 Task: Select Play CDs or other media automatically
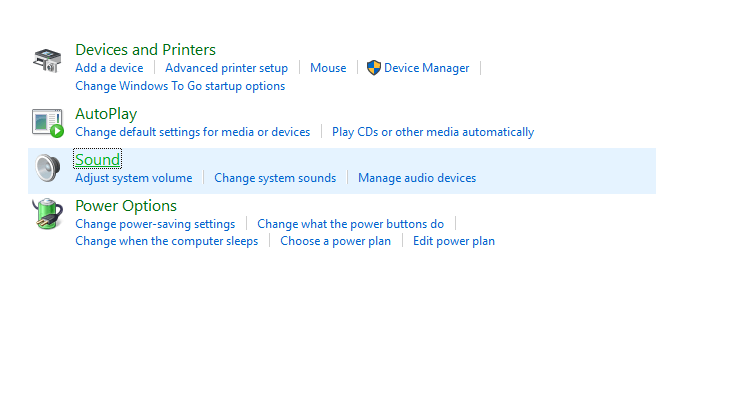pyautogui.click(x=433, y=132)
